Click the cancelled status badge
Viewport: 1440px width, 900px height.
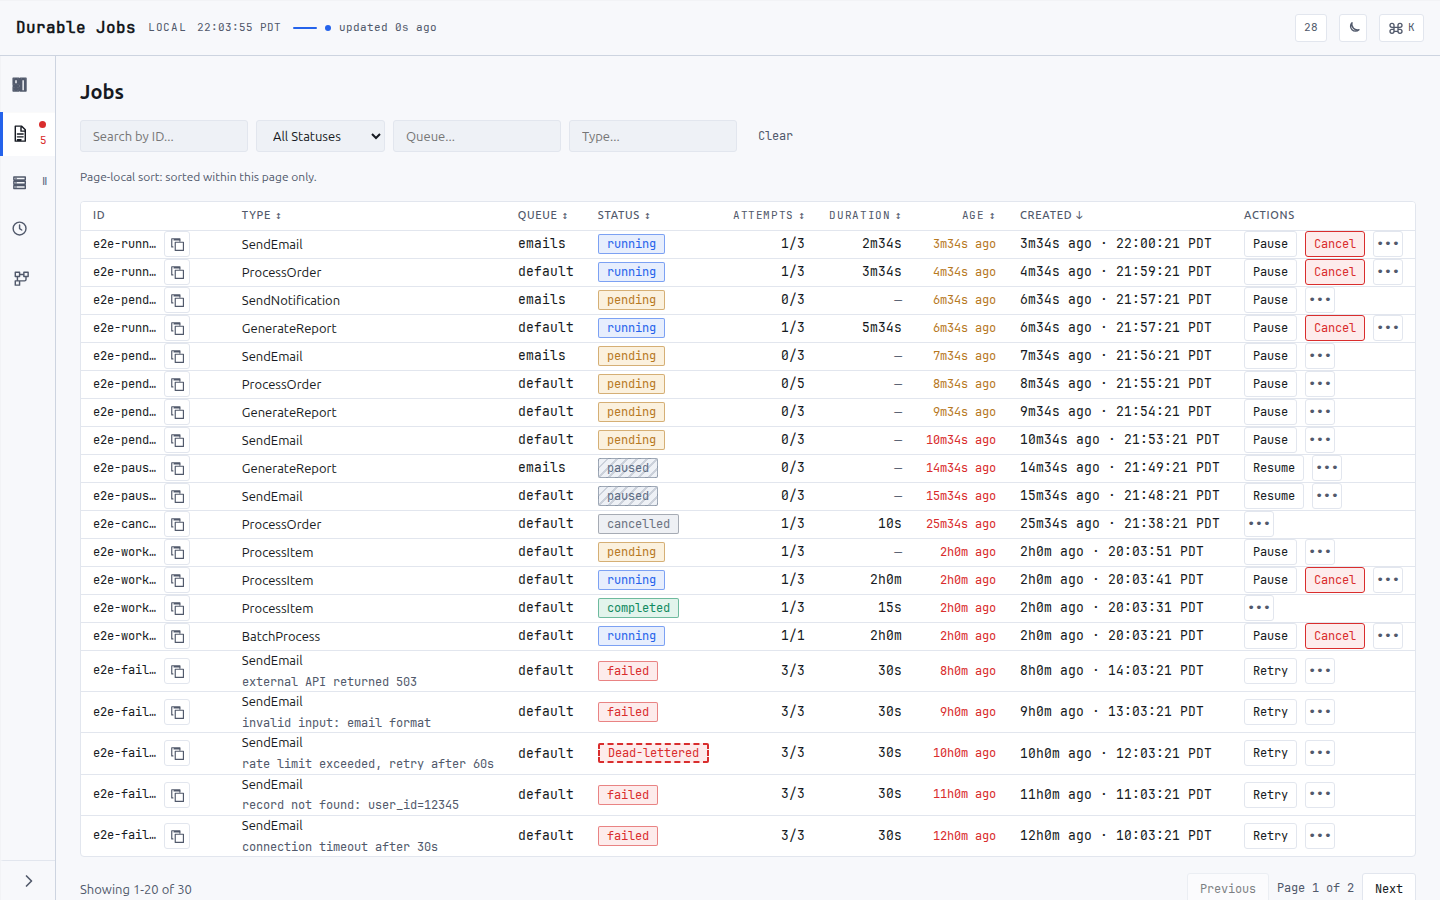(x=638, y=524)
